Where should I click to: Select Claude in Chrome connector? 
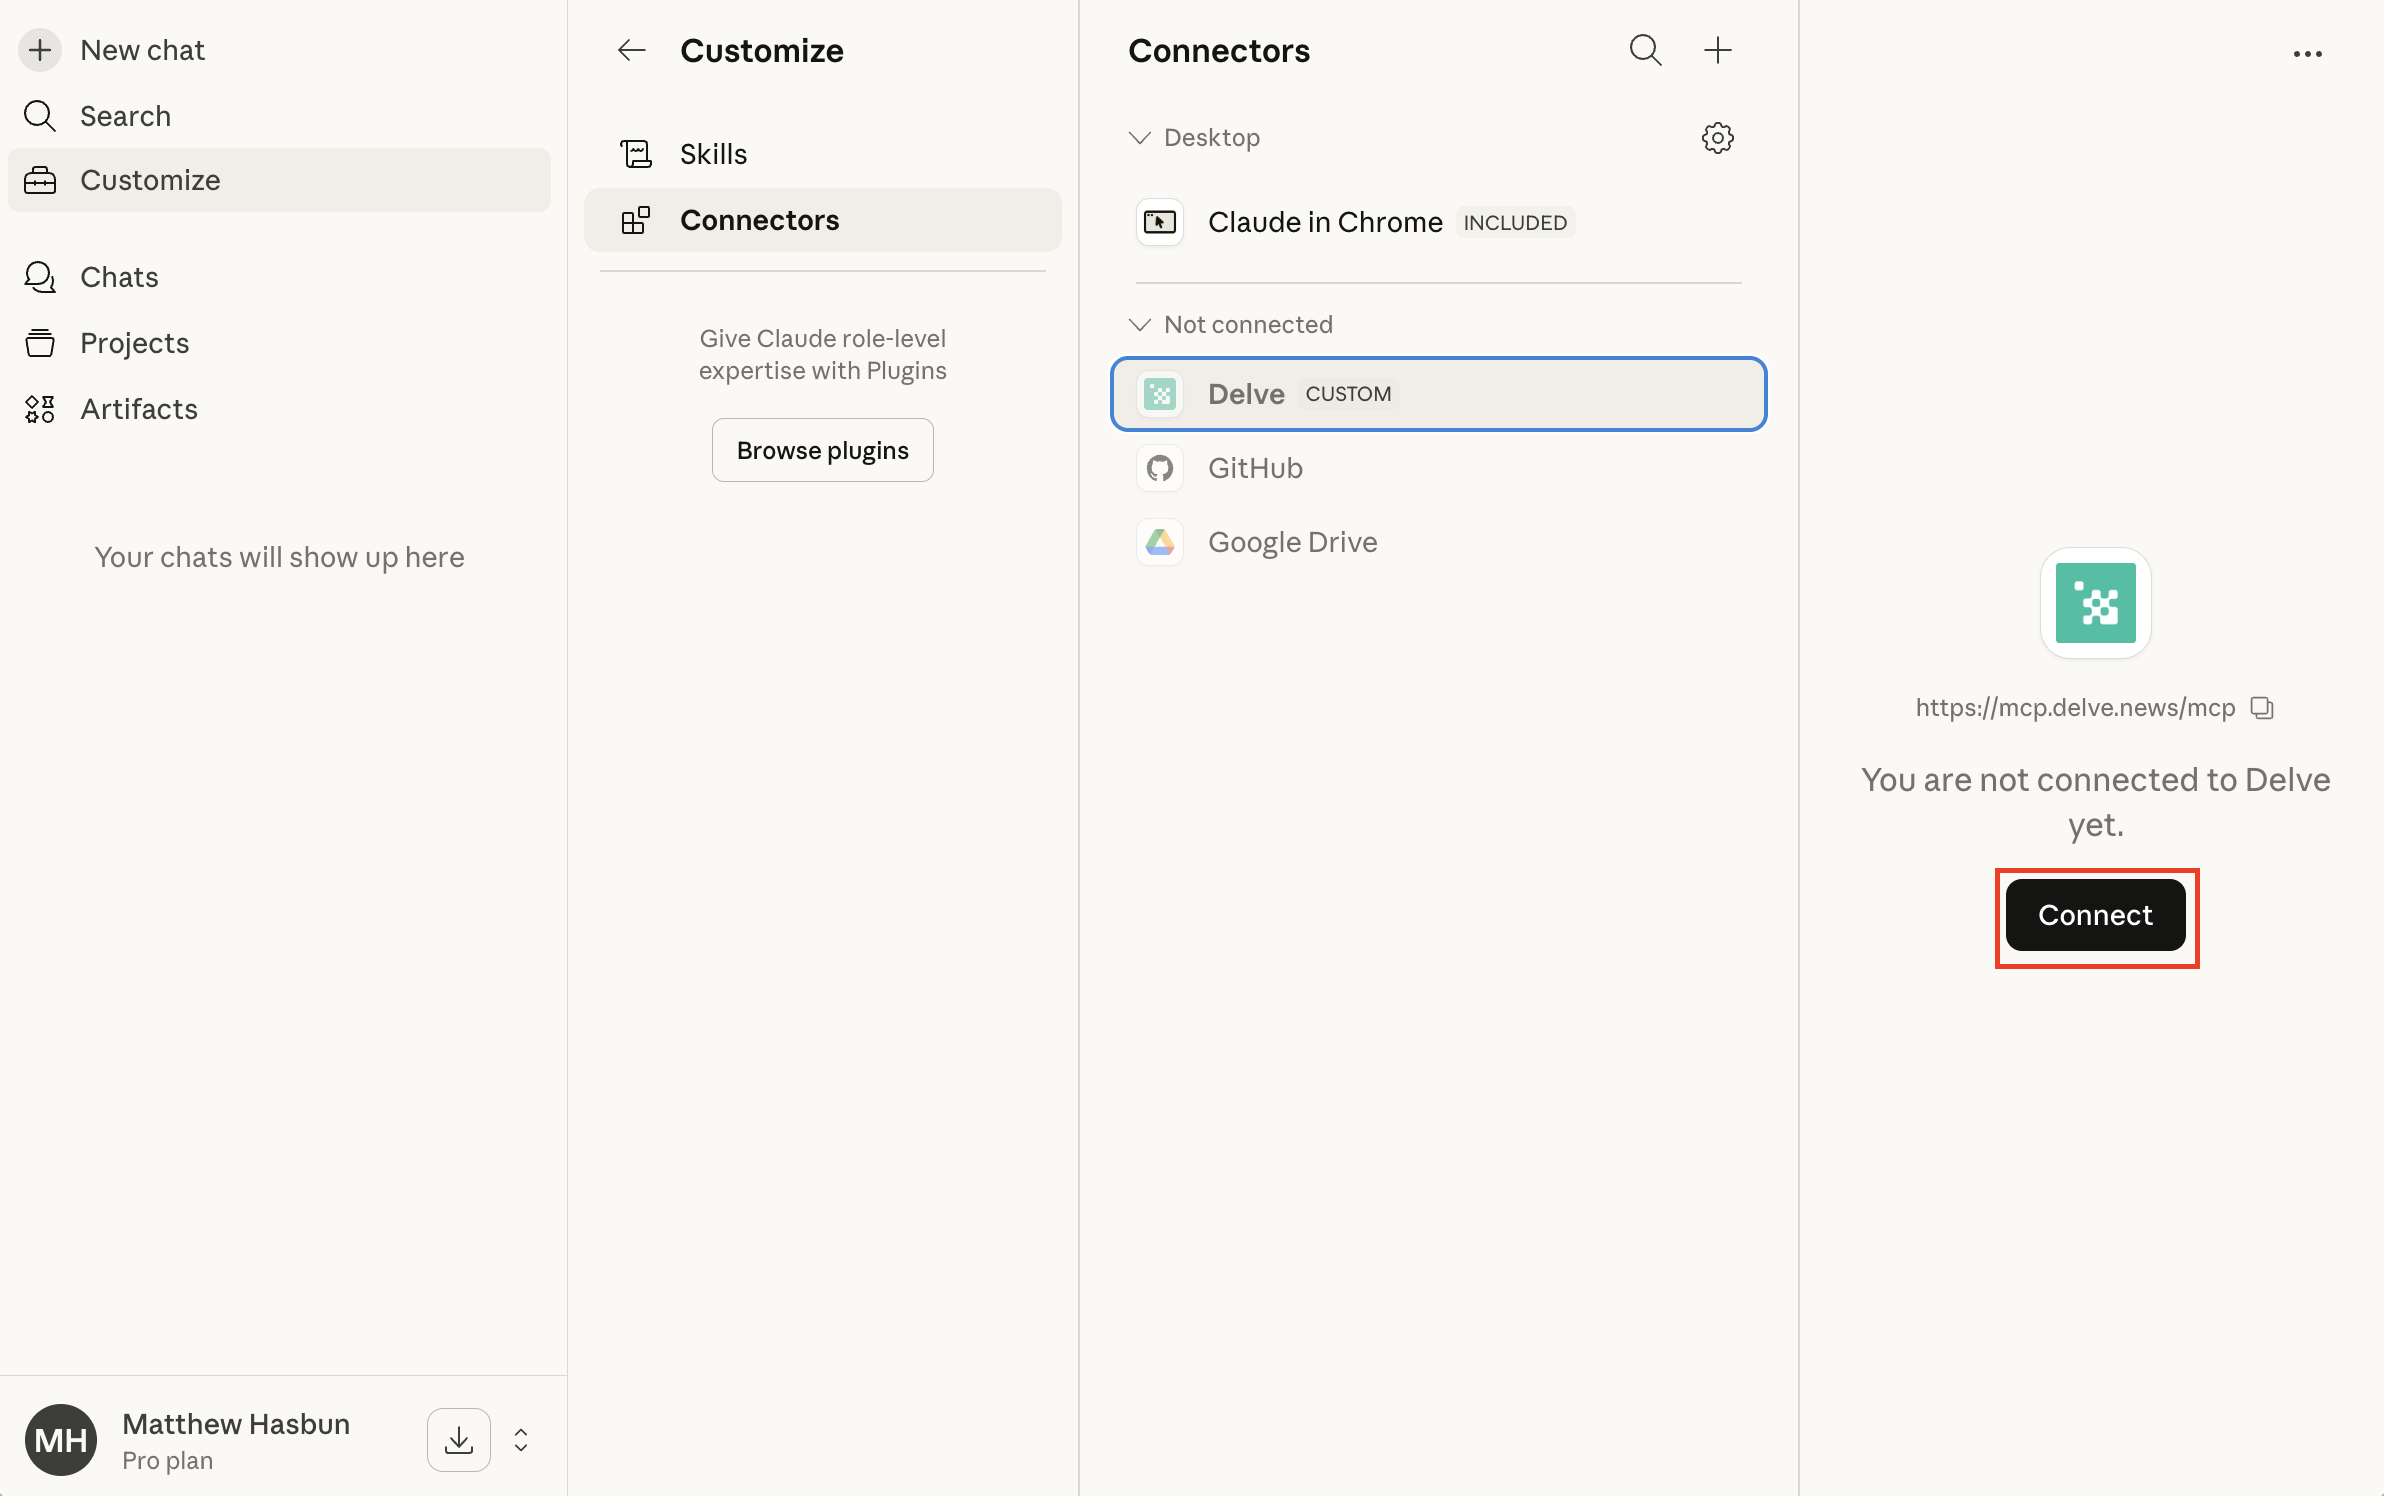1324,222
